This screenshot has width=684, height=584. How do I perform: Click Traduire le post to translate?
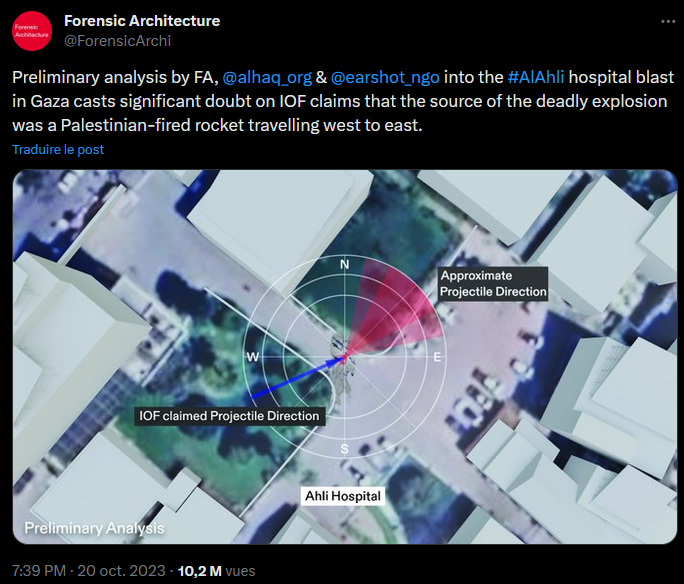pyautogui.click(x=58, y=149)
